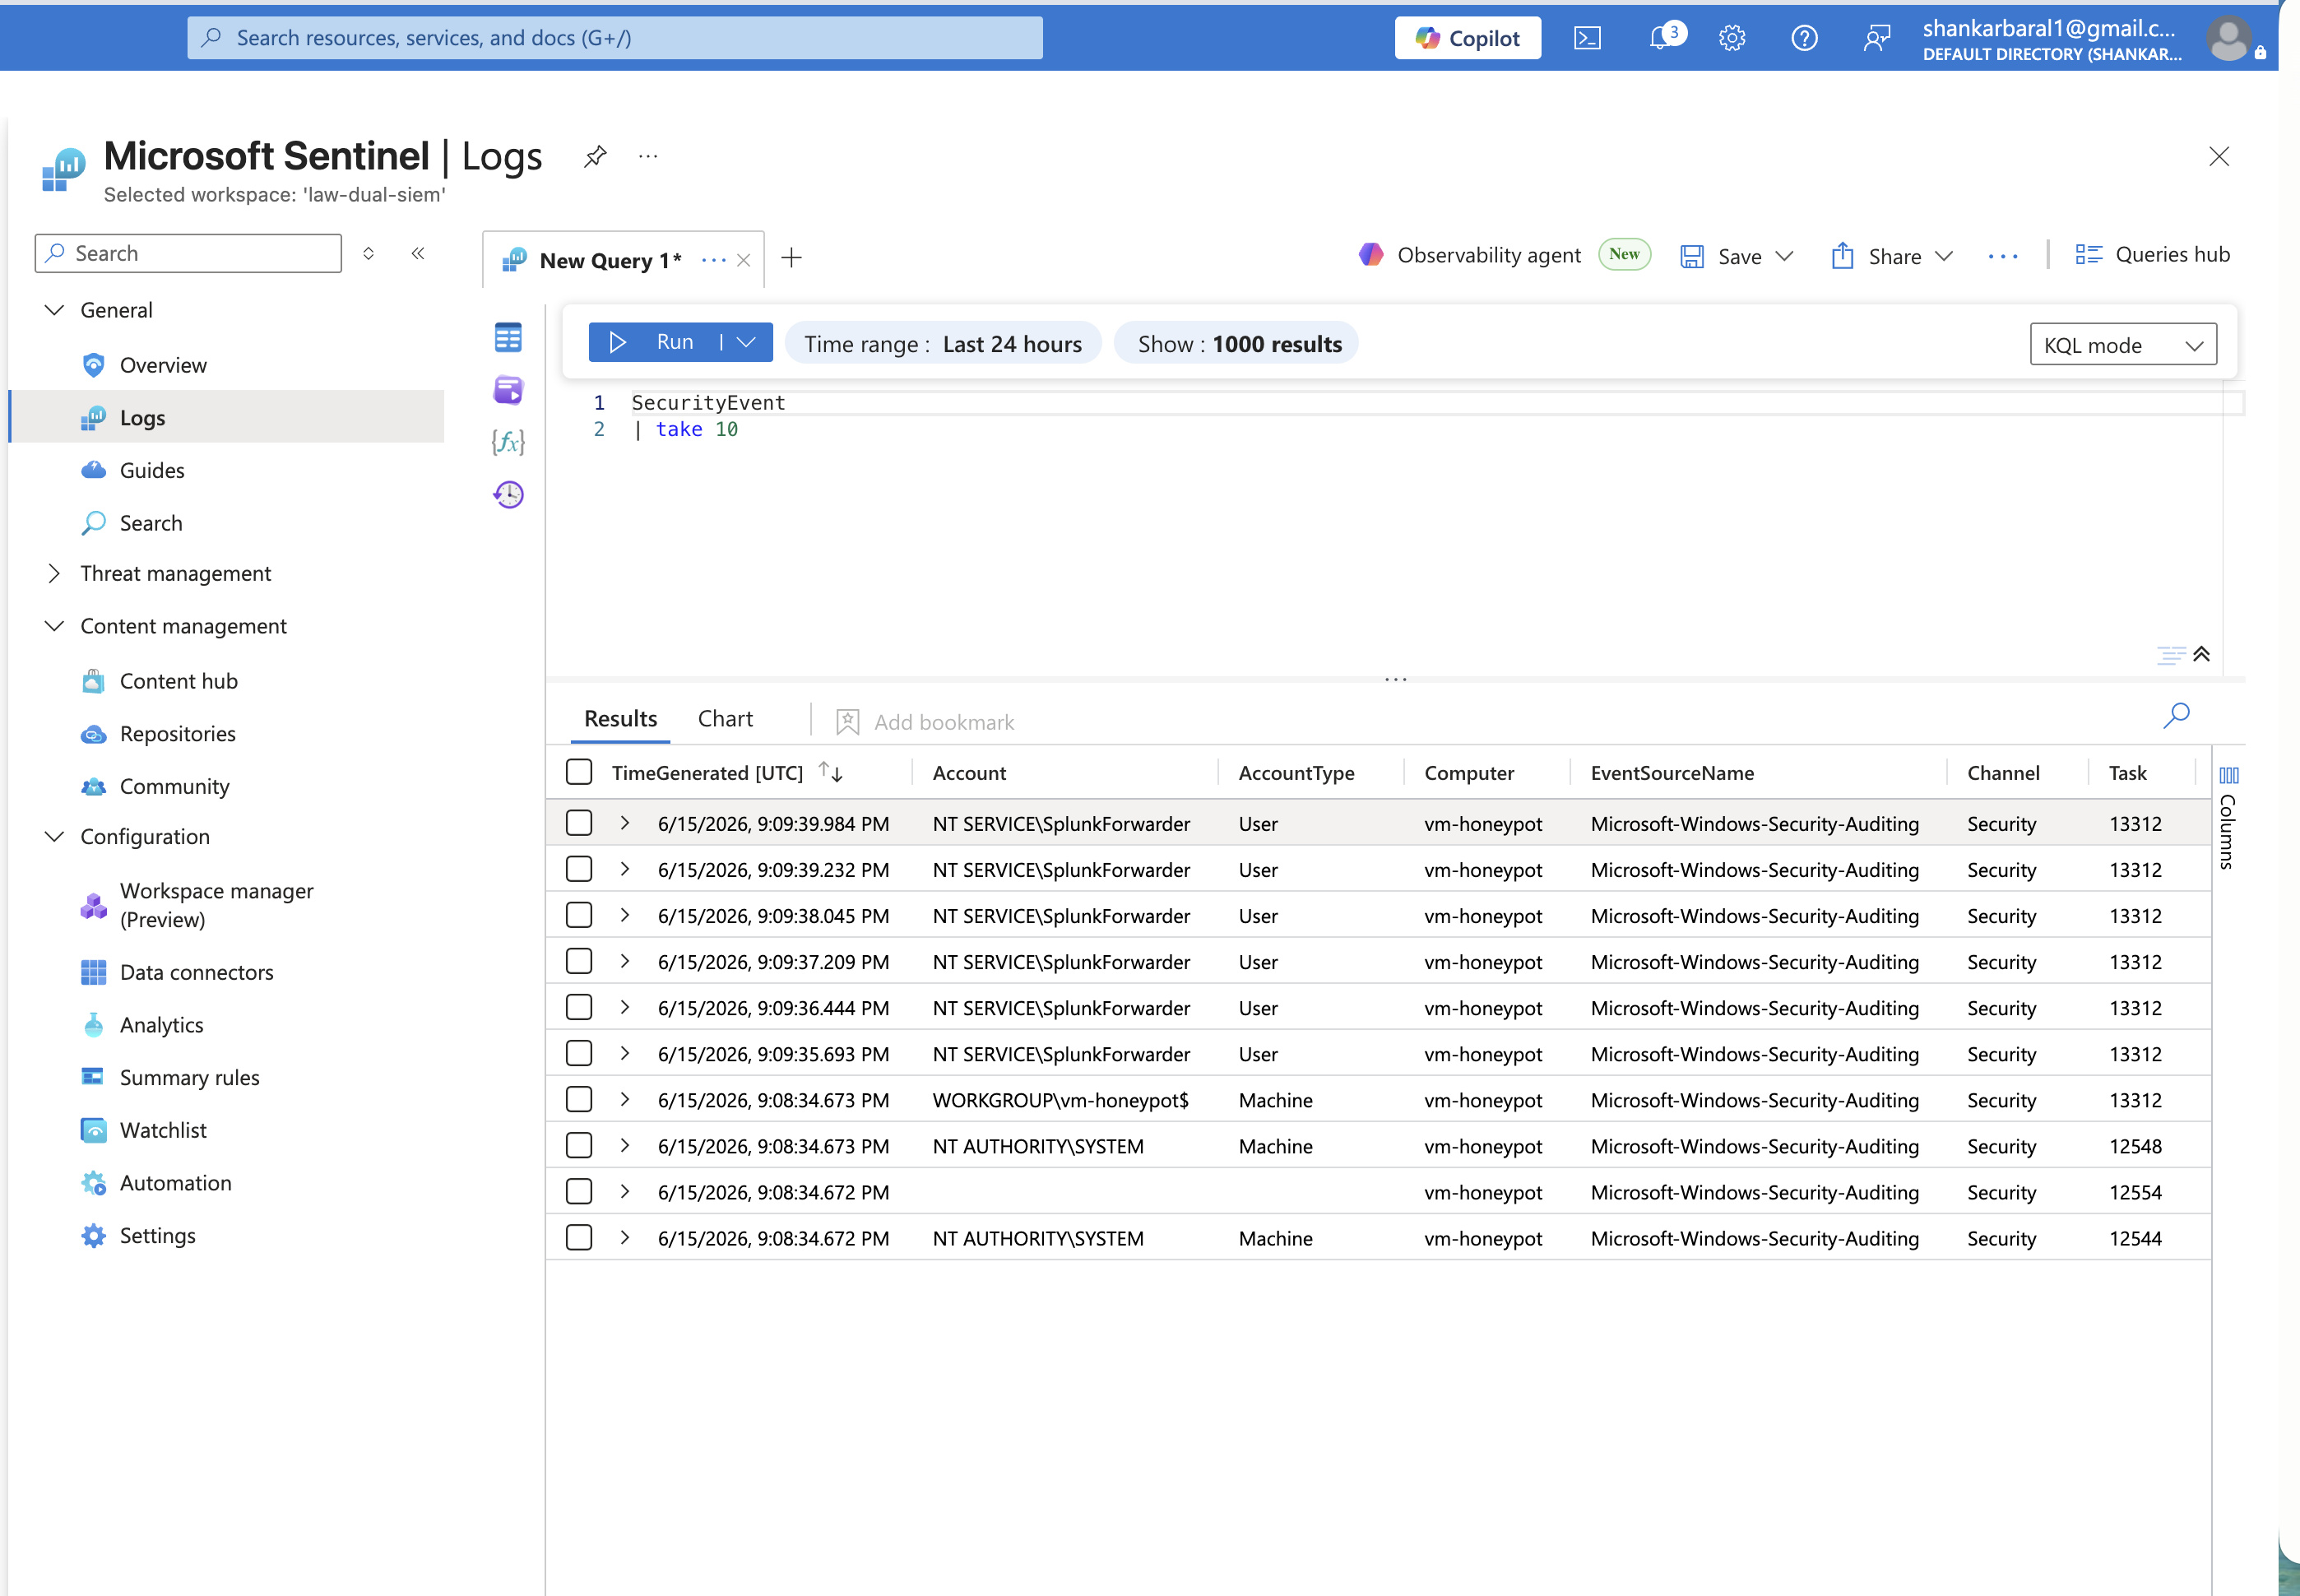Place cursor on SecurityEvent query line
The image size is (2300, 1596).
[x=708, y=403]
